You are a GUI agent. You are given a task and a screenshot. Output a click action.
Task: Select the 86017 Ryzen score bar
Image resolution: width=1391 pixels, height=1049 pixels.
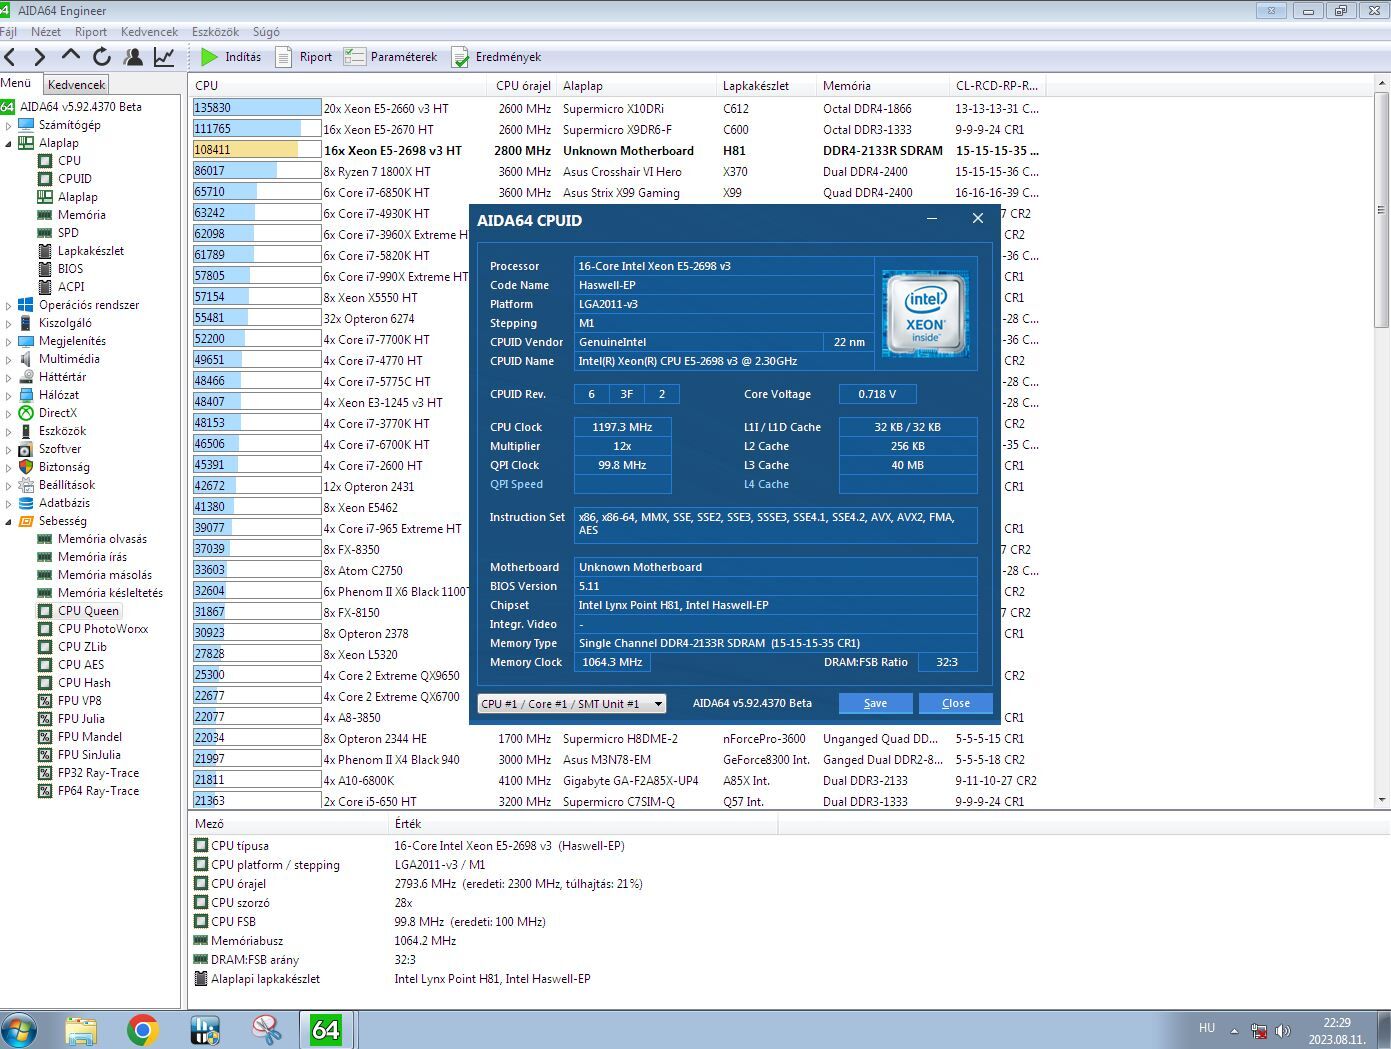(x=257, y=171)
